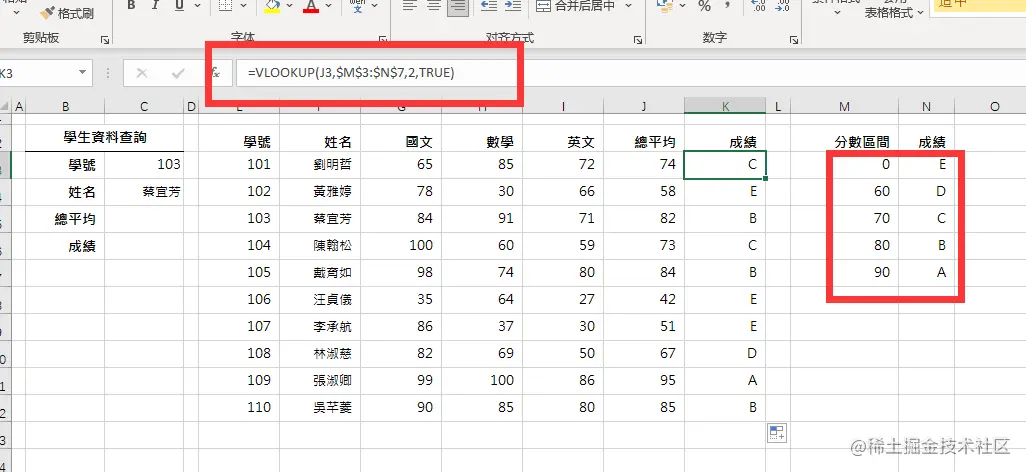Apply borders with the borders icon

pos(225,5)
